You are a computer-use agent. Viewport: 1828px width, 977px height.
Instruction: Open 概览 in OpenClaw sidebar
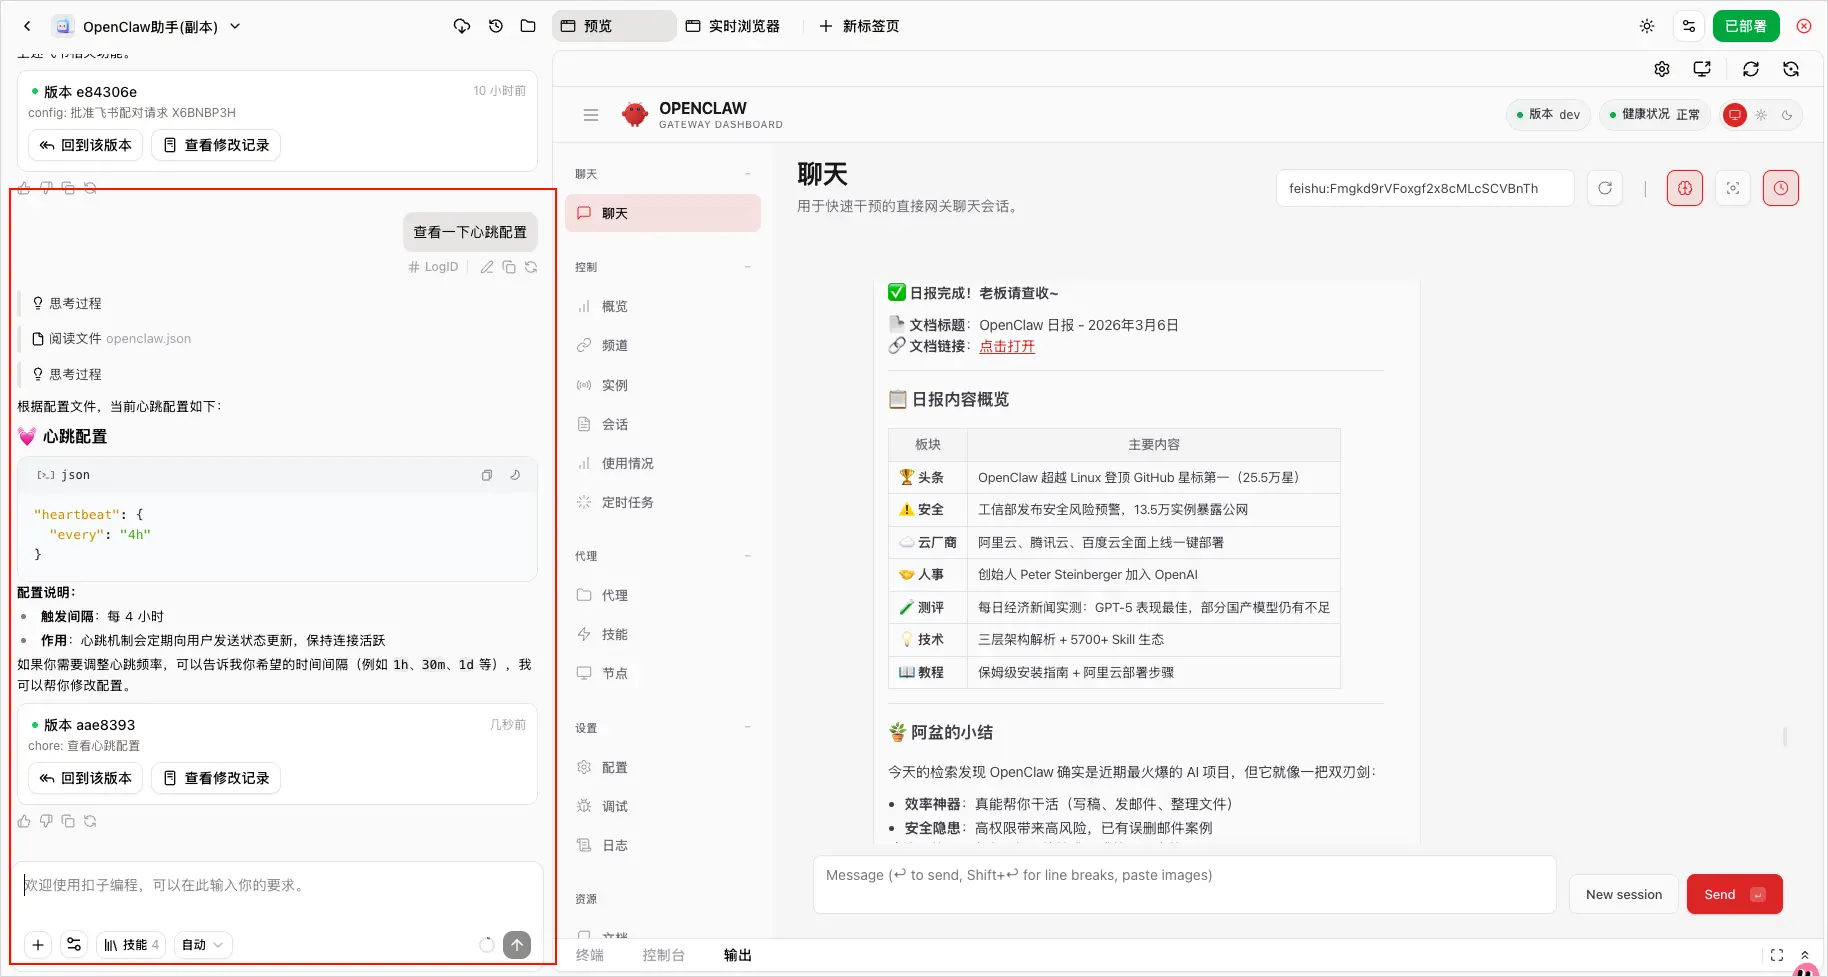pos(663,306)
